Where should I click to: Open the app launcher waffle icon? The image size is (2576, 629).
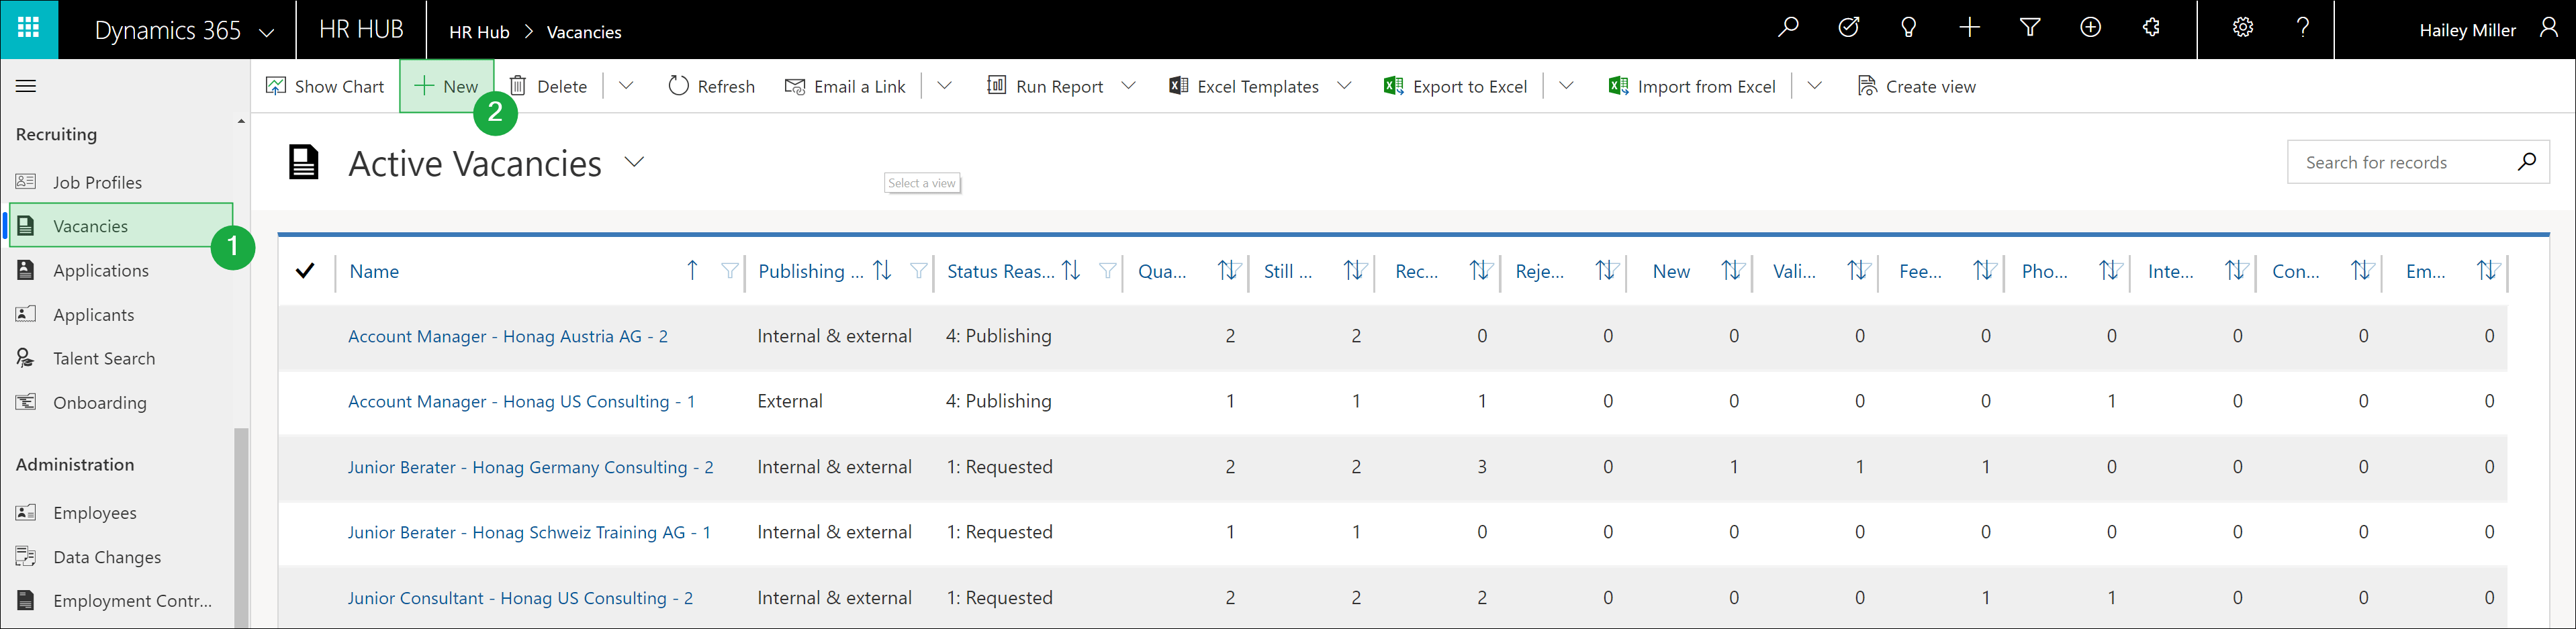point(29,29)
